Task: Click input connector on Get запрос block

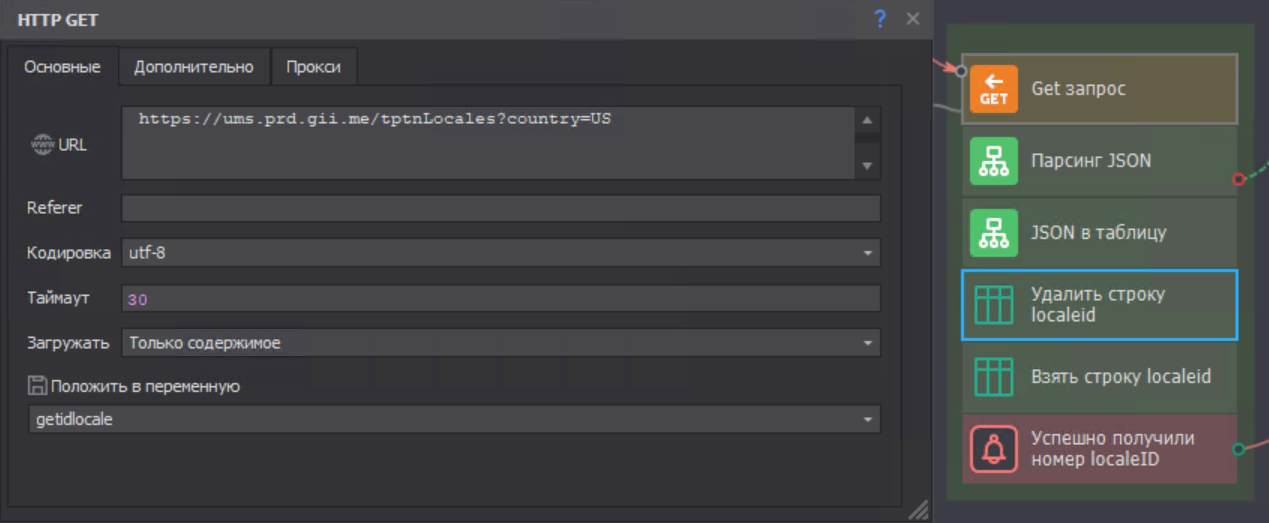Action: tap(961, 71)
